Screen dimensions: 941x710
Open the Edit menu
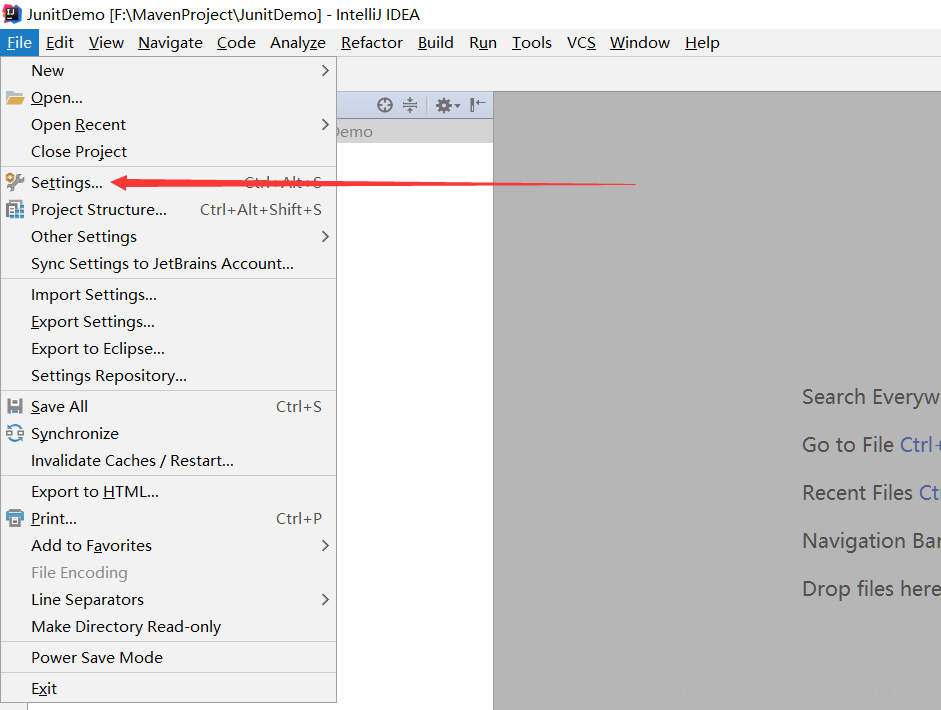tap(59, 43)
